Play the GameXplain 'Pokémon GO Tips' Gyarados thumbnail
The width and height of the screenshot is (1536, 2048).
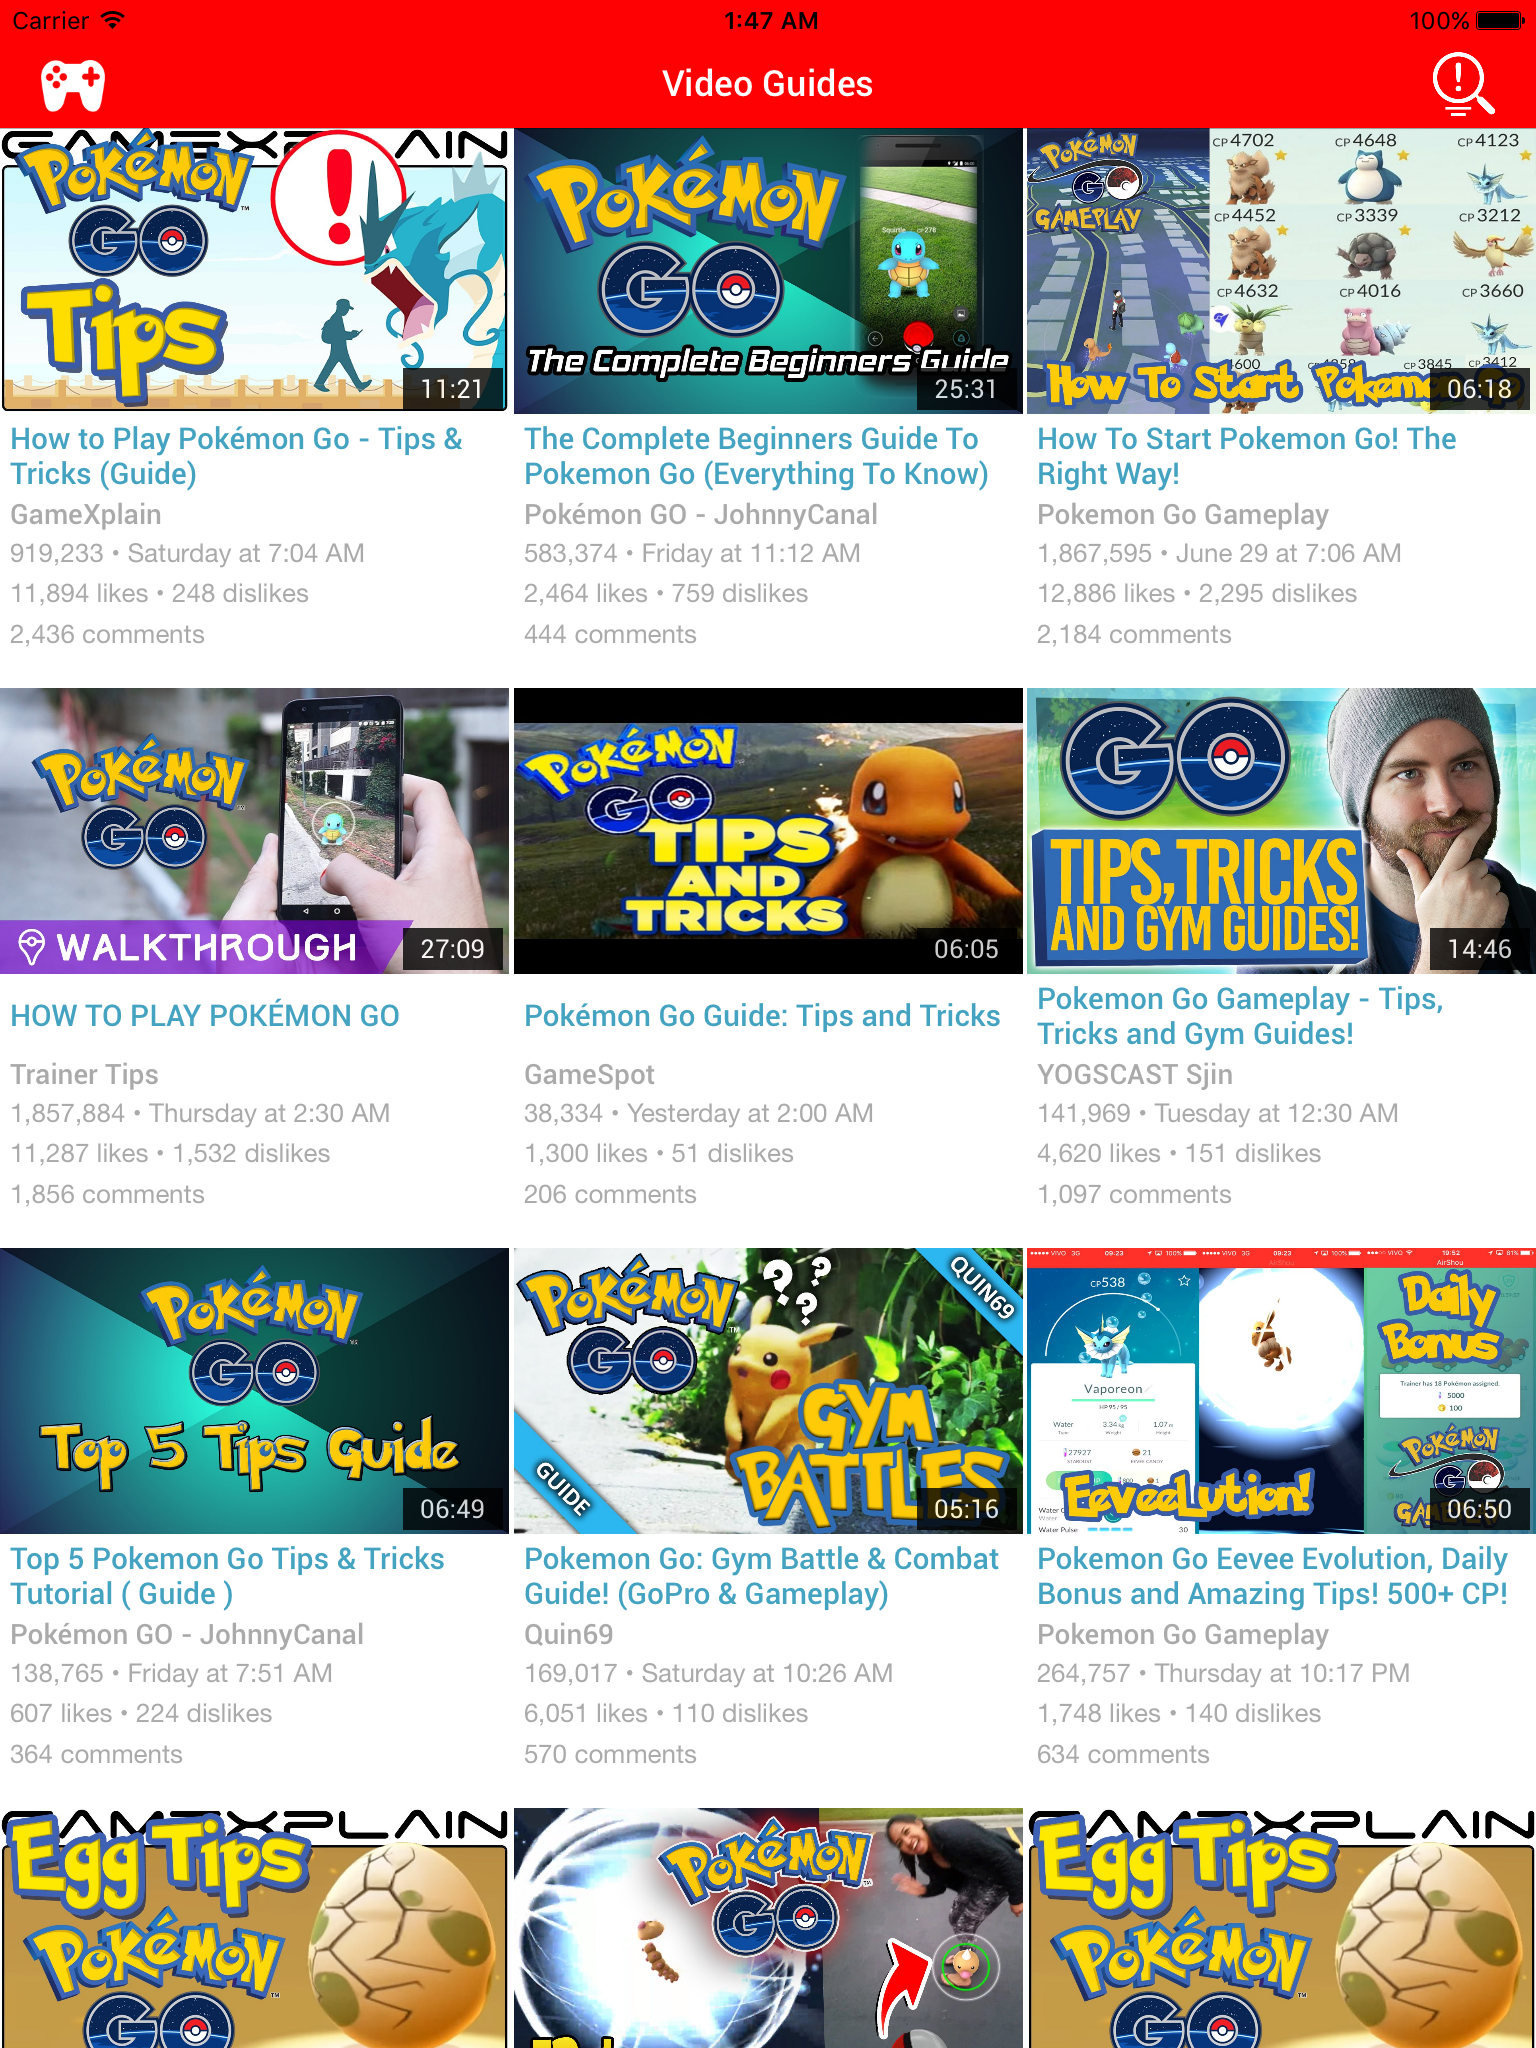tap(255, 271)
